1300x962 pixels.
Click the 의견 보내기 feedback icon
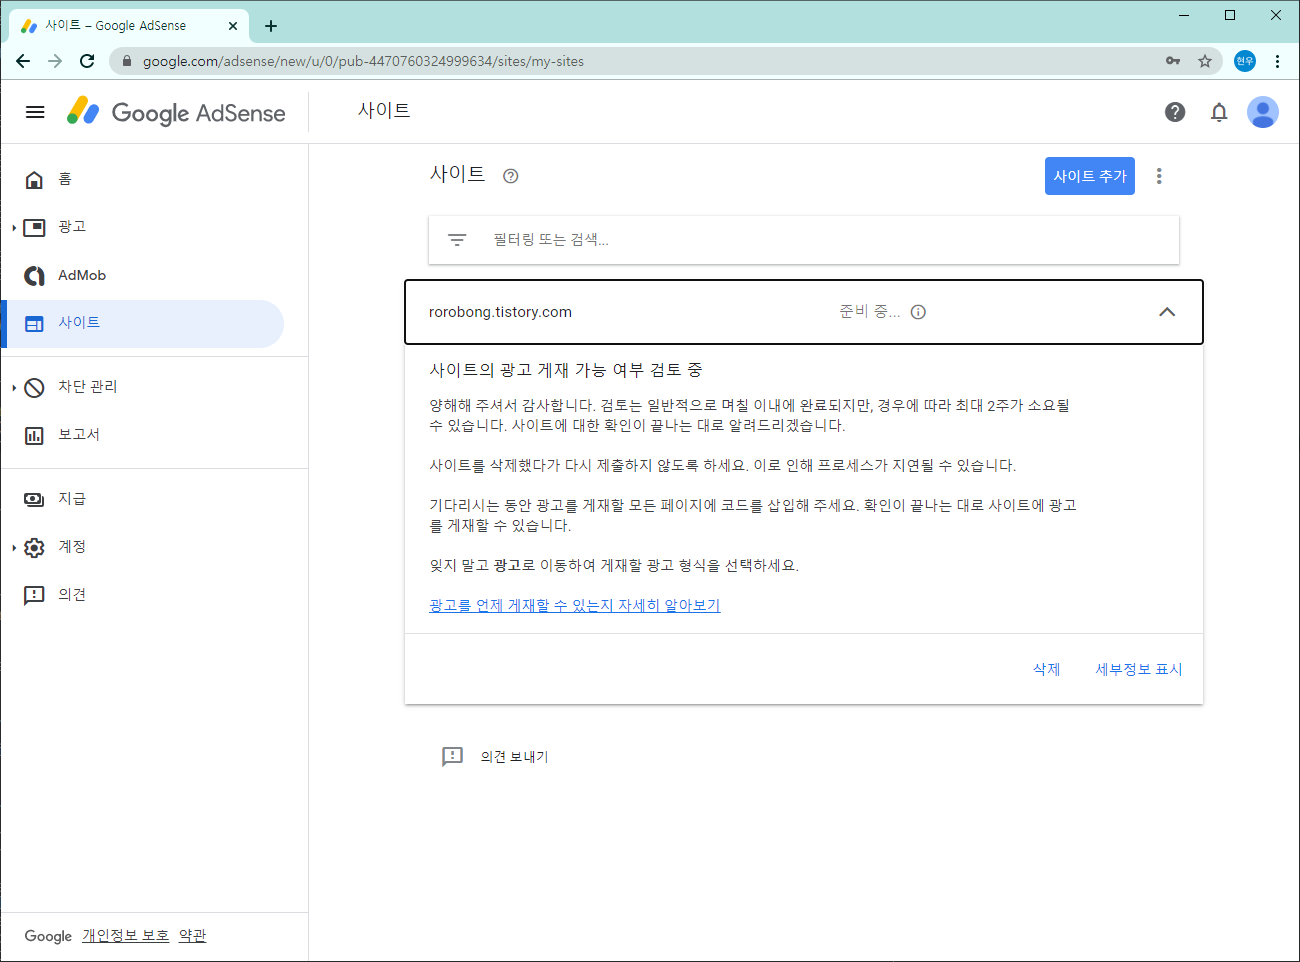point(453,757)
